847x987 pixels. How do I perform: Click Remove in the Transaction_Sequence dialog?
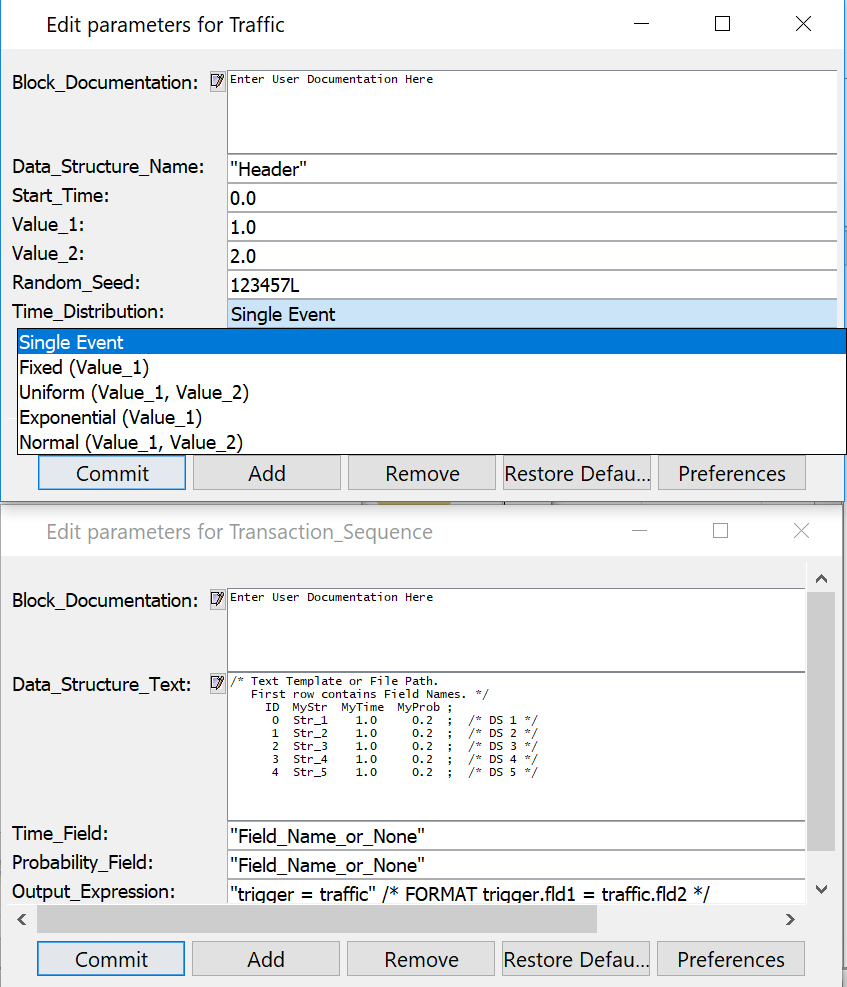point(422,959)
